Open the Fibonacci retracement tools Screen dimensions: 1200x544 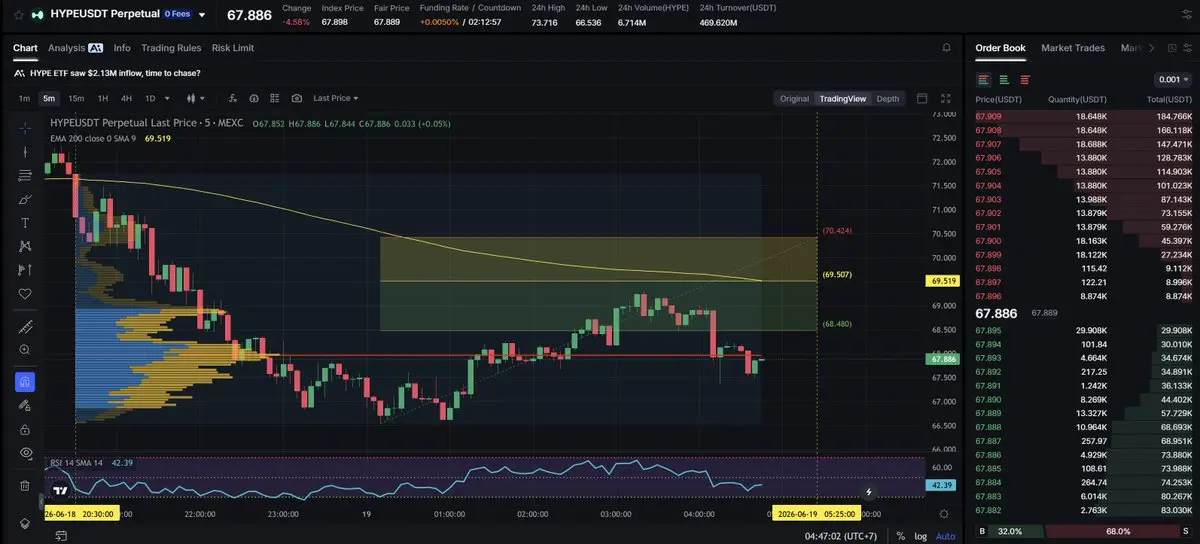[x=25, y=176]
